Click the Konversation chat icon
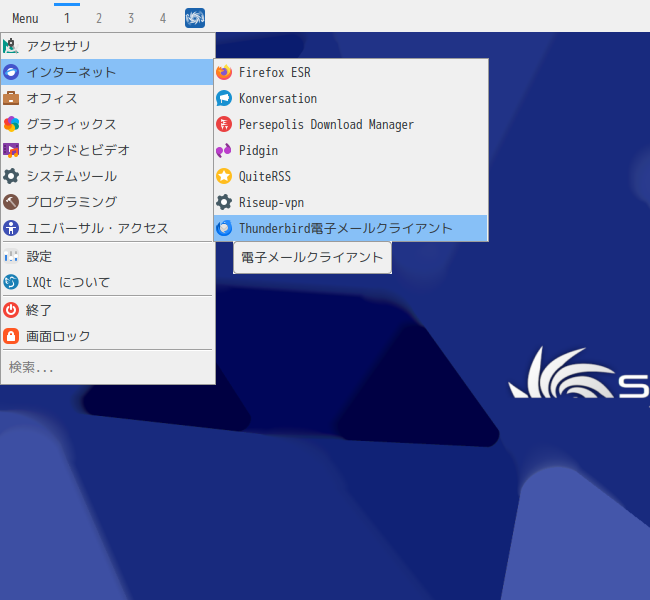 click(x=224, y=98)
